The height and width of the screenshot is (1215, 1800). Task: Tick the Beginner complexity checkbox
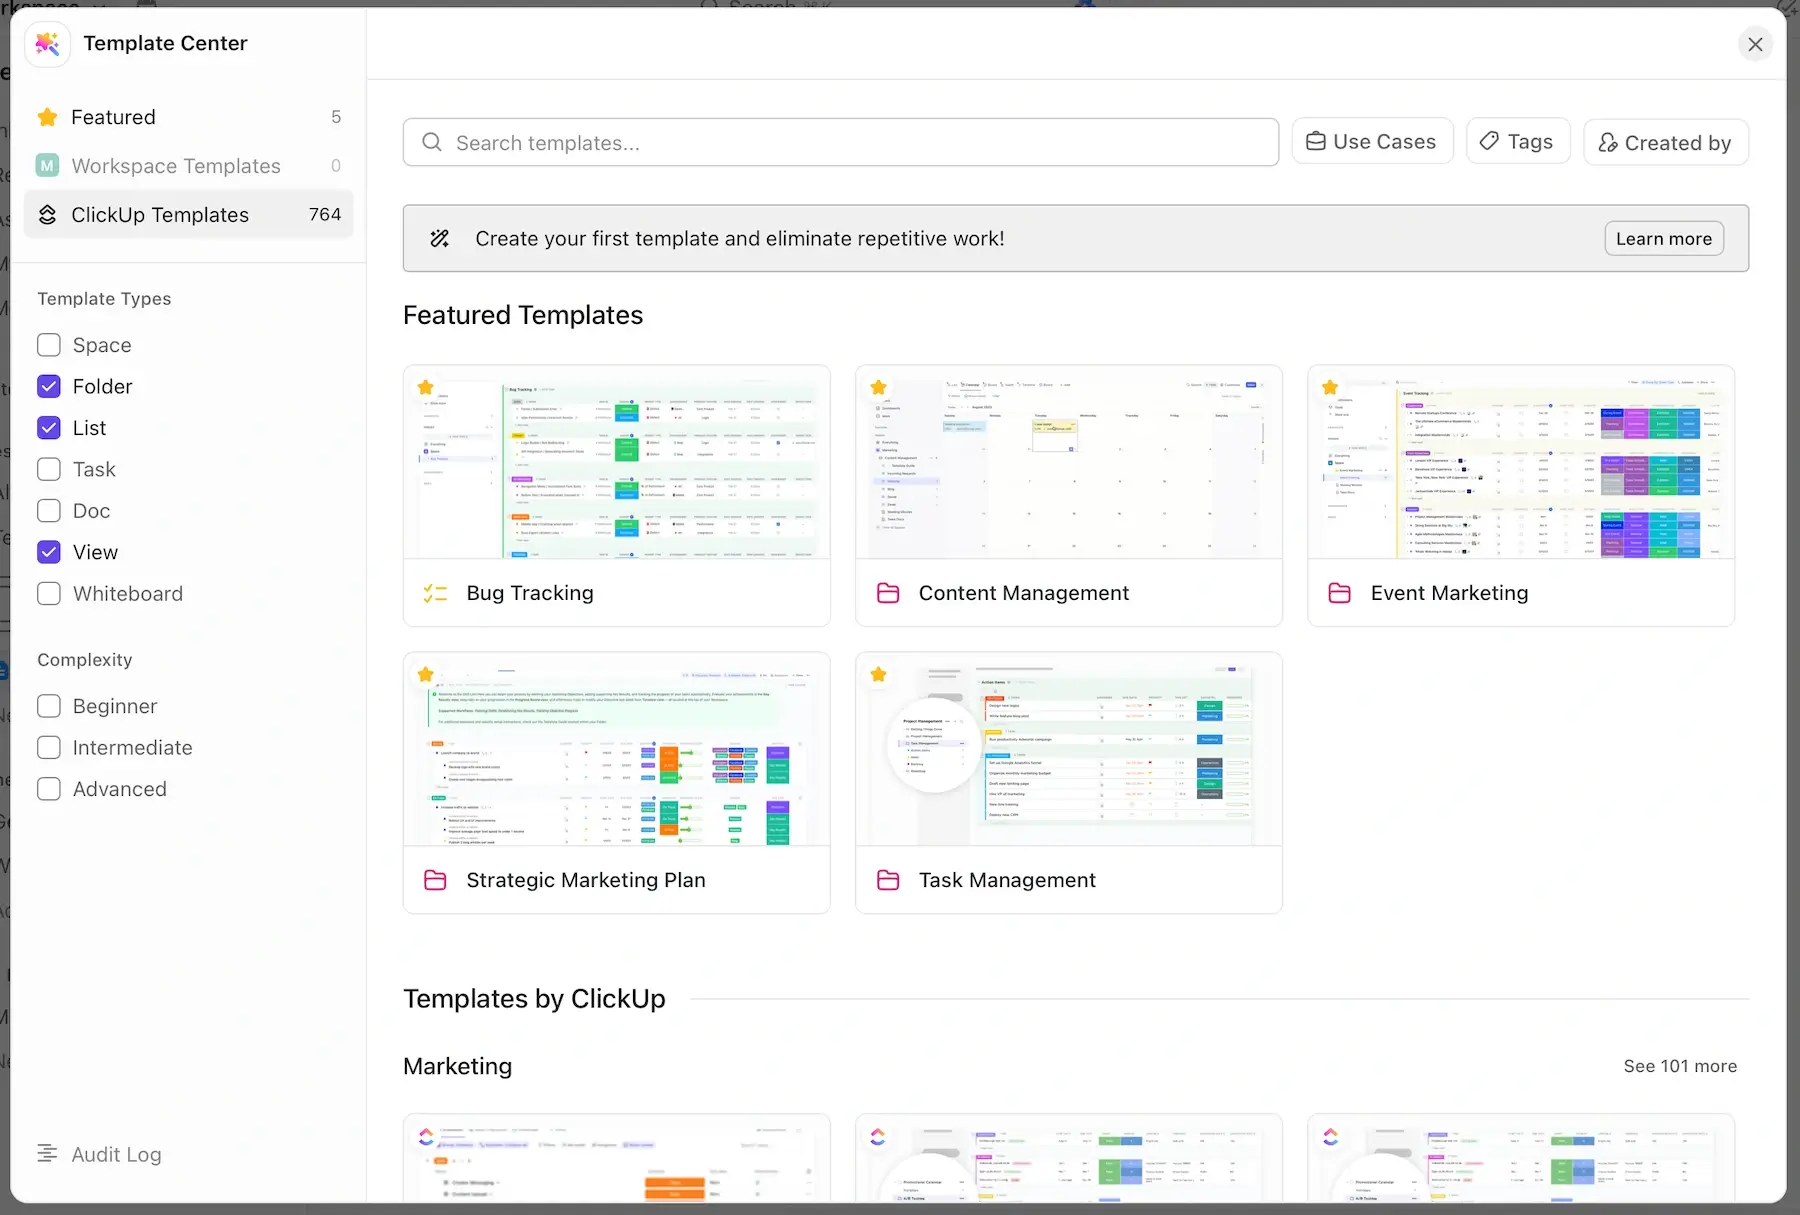click(x=49, y=706)
